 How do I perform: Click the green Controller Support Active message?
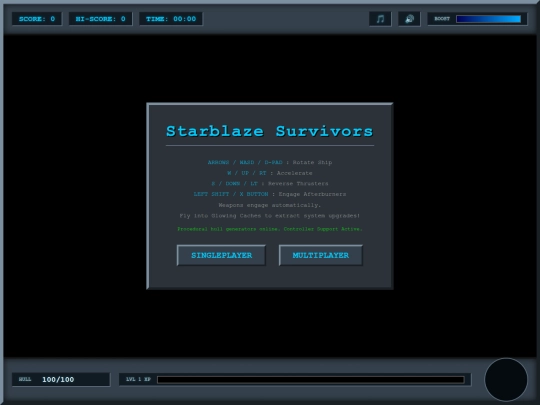pos(270,229)
